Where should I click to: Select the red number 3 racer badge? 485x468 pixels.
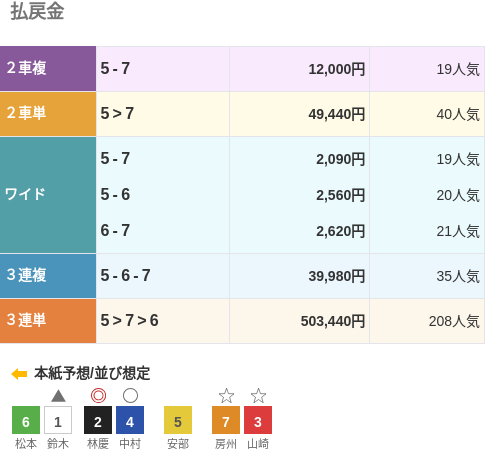click(x=258, y=420)
